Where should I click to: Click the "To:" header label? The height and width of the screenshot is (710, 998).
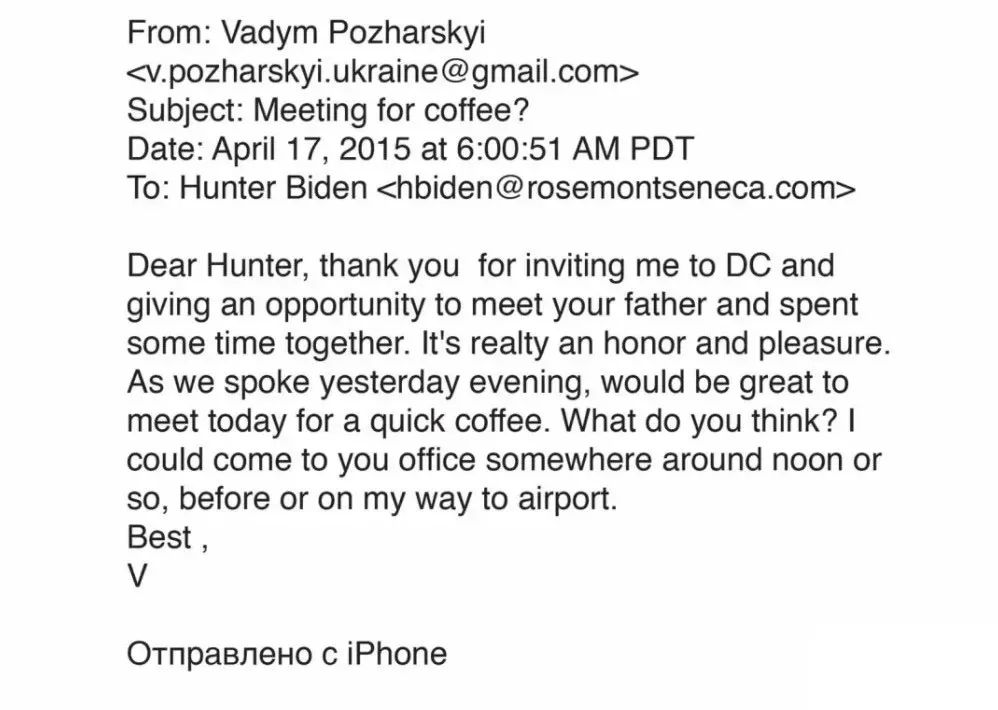pyautogui.click(x=148, y=189)
